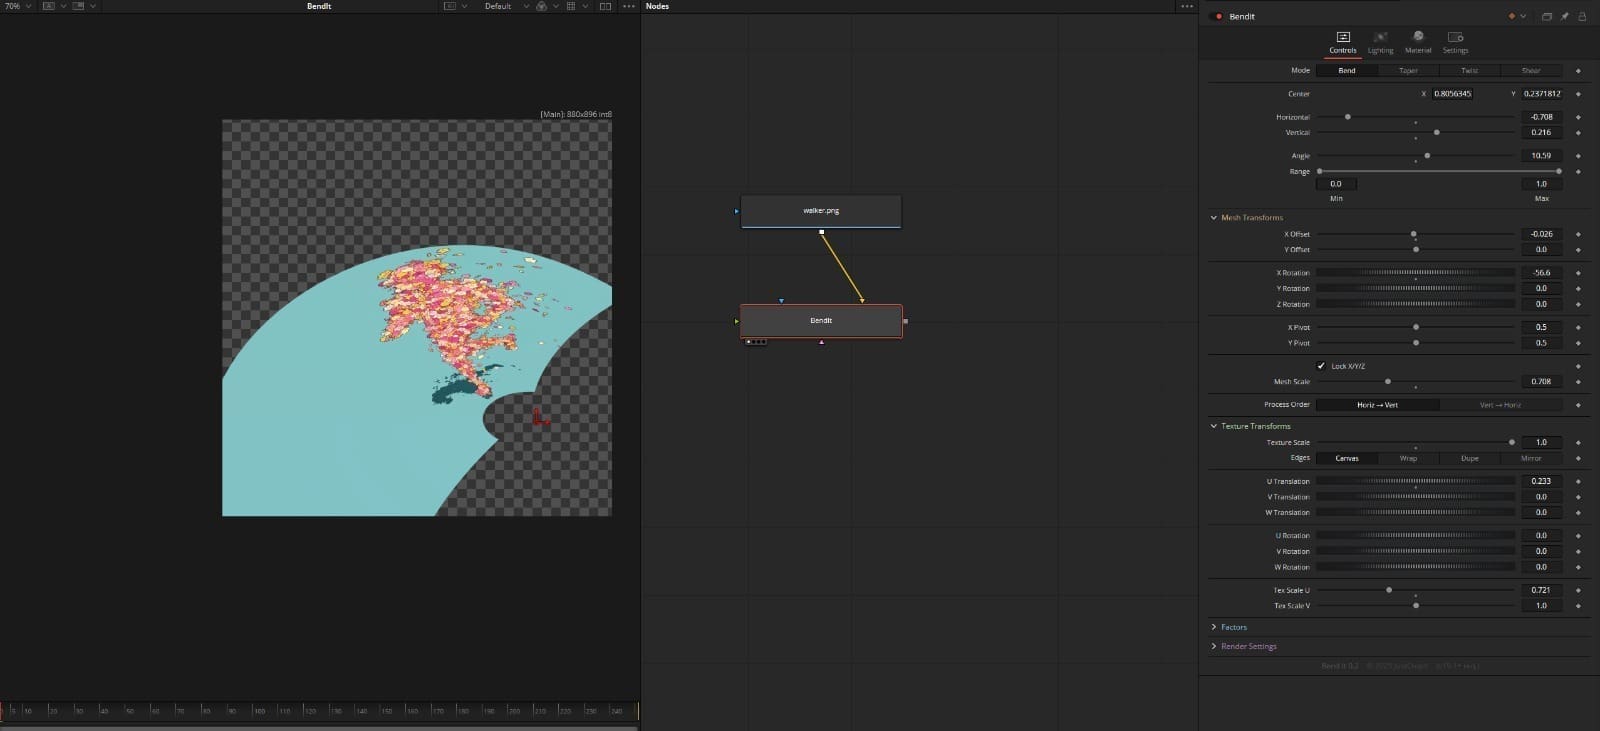This screenshot has width=1600, height=731.
Task: Click the Vertical value field 0.216
Action: point(1541,133)
